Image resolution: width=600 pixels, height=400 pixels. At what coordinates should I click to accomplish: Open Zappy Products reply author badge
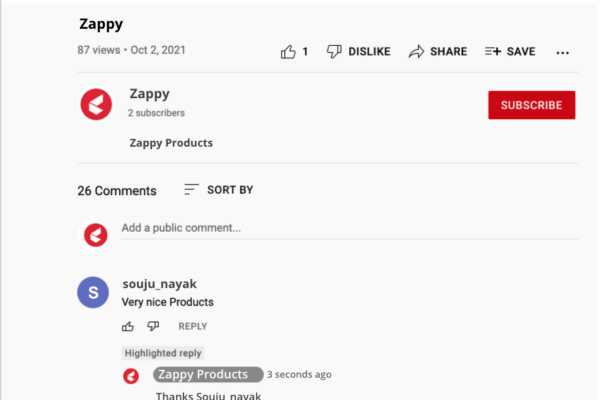(x=208, y=374)
